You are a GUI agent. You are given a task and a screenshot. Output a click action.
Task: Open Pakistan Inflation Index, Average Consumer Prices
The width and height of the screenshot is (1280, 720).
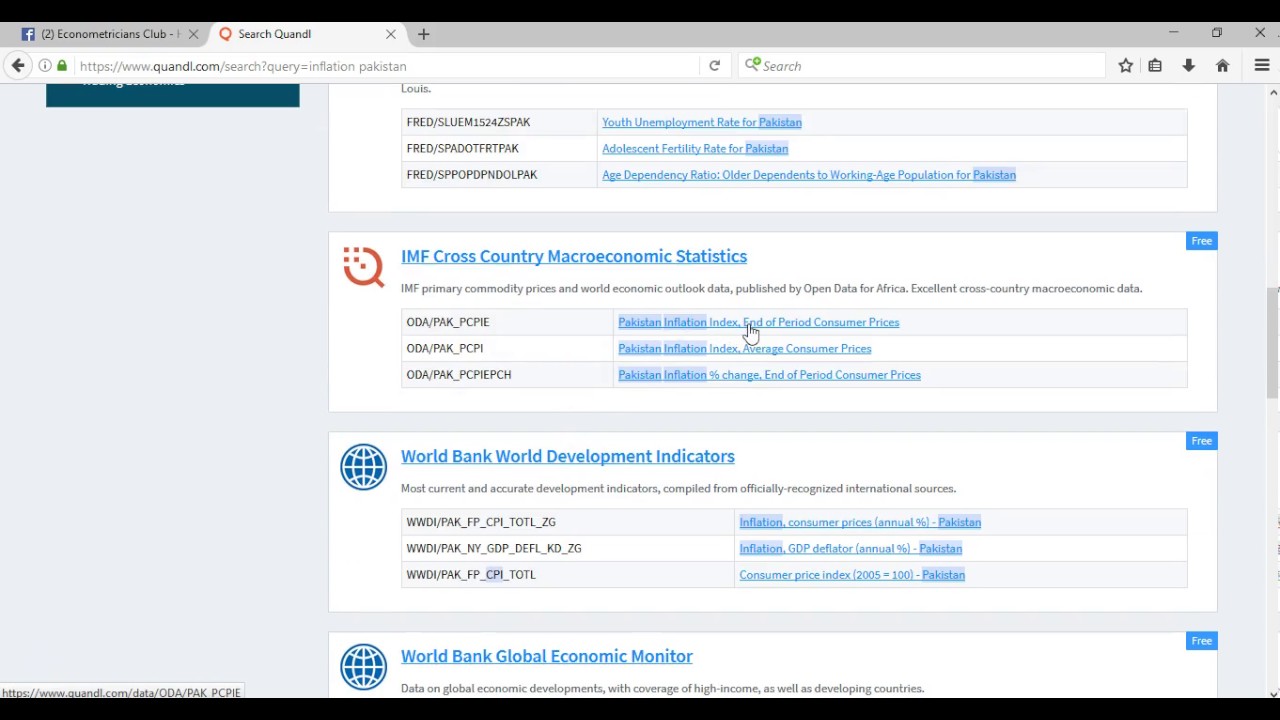click(745, 348)
